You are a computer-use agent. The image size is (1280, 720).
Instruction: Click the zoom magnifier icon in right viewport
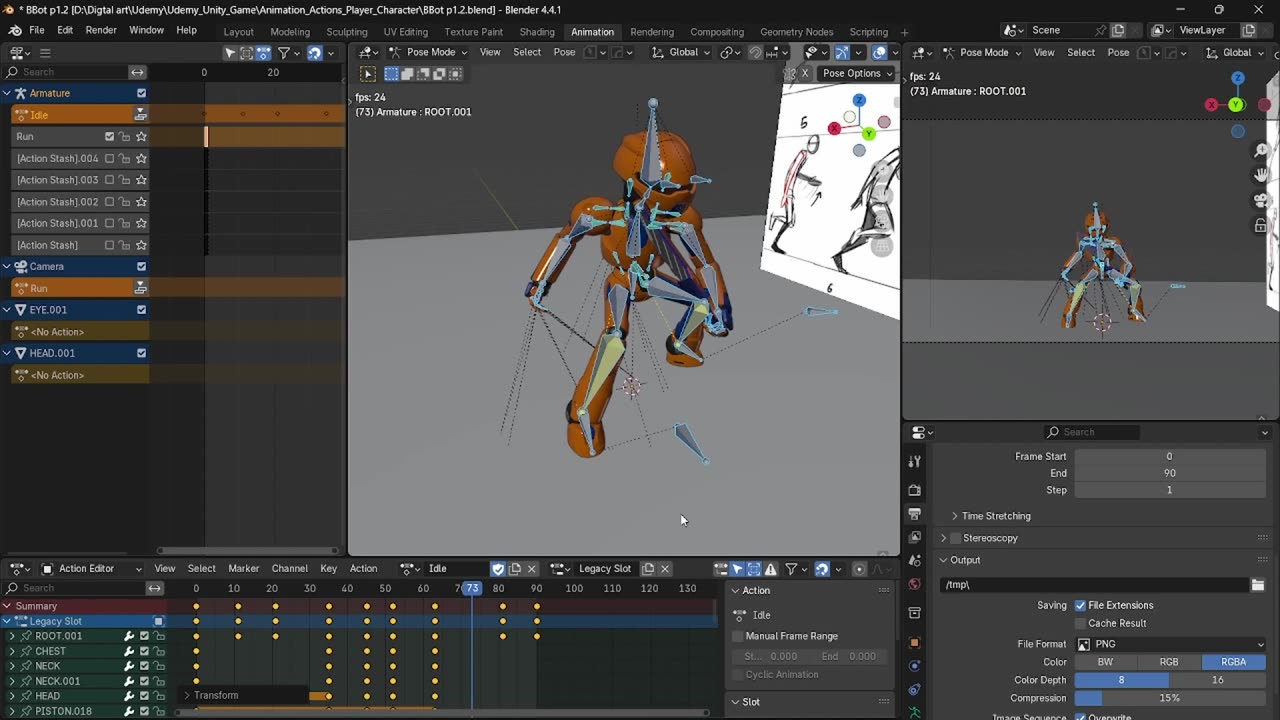[1262, 151]
